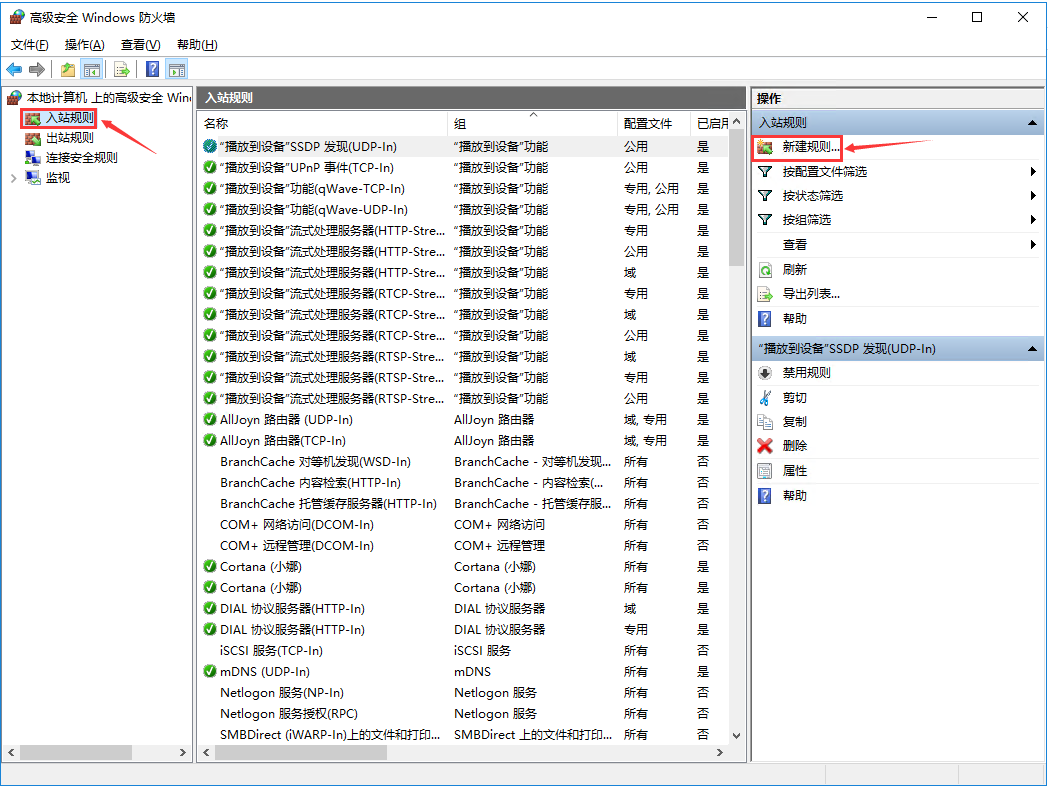Click 帮助 under 入站规则 actions section
The image size is (1048, 788).
[x=795, y=319]
